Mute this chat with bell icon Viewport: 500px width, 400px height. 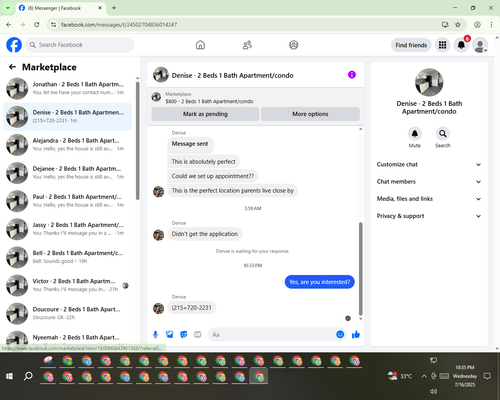coord(415,134)
